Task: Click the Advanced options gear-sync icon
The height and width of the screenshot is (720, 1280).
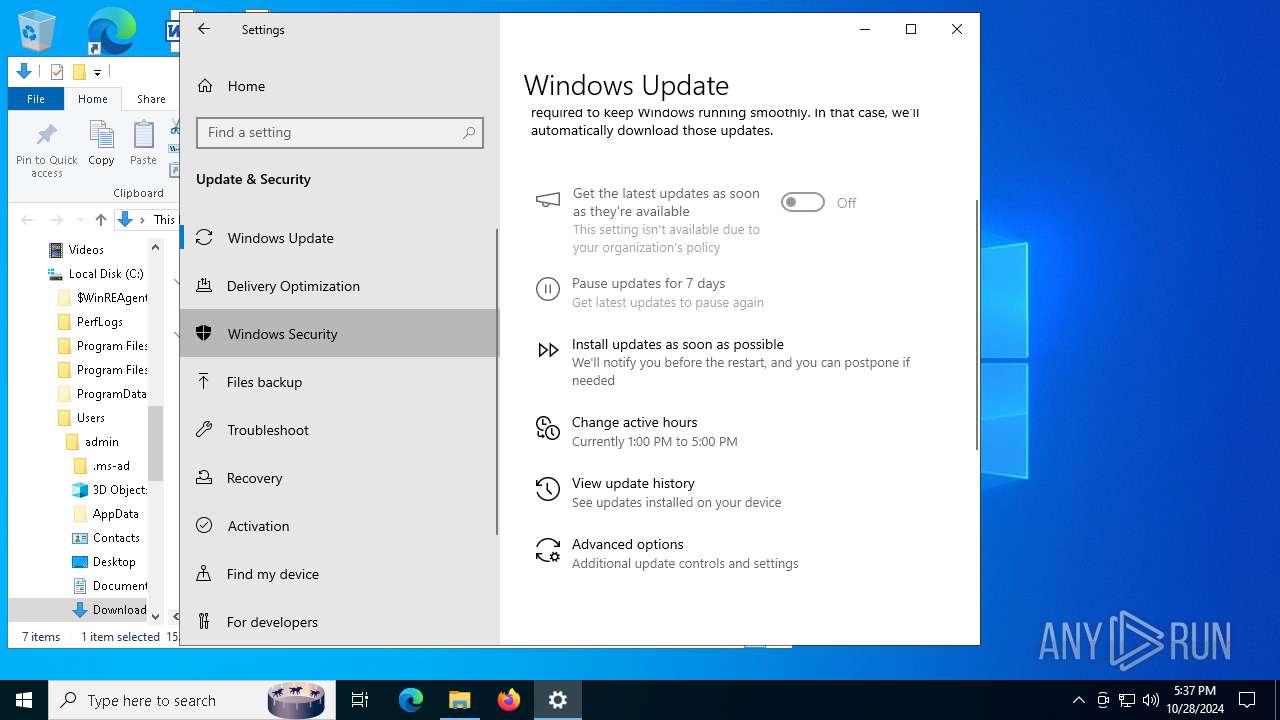Action: coord(548,550)
